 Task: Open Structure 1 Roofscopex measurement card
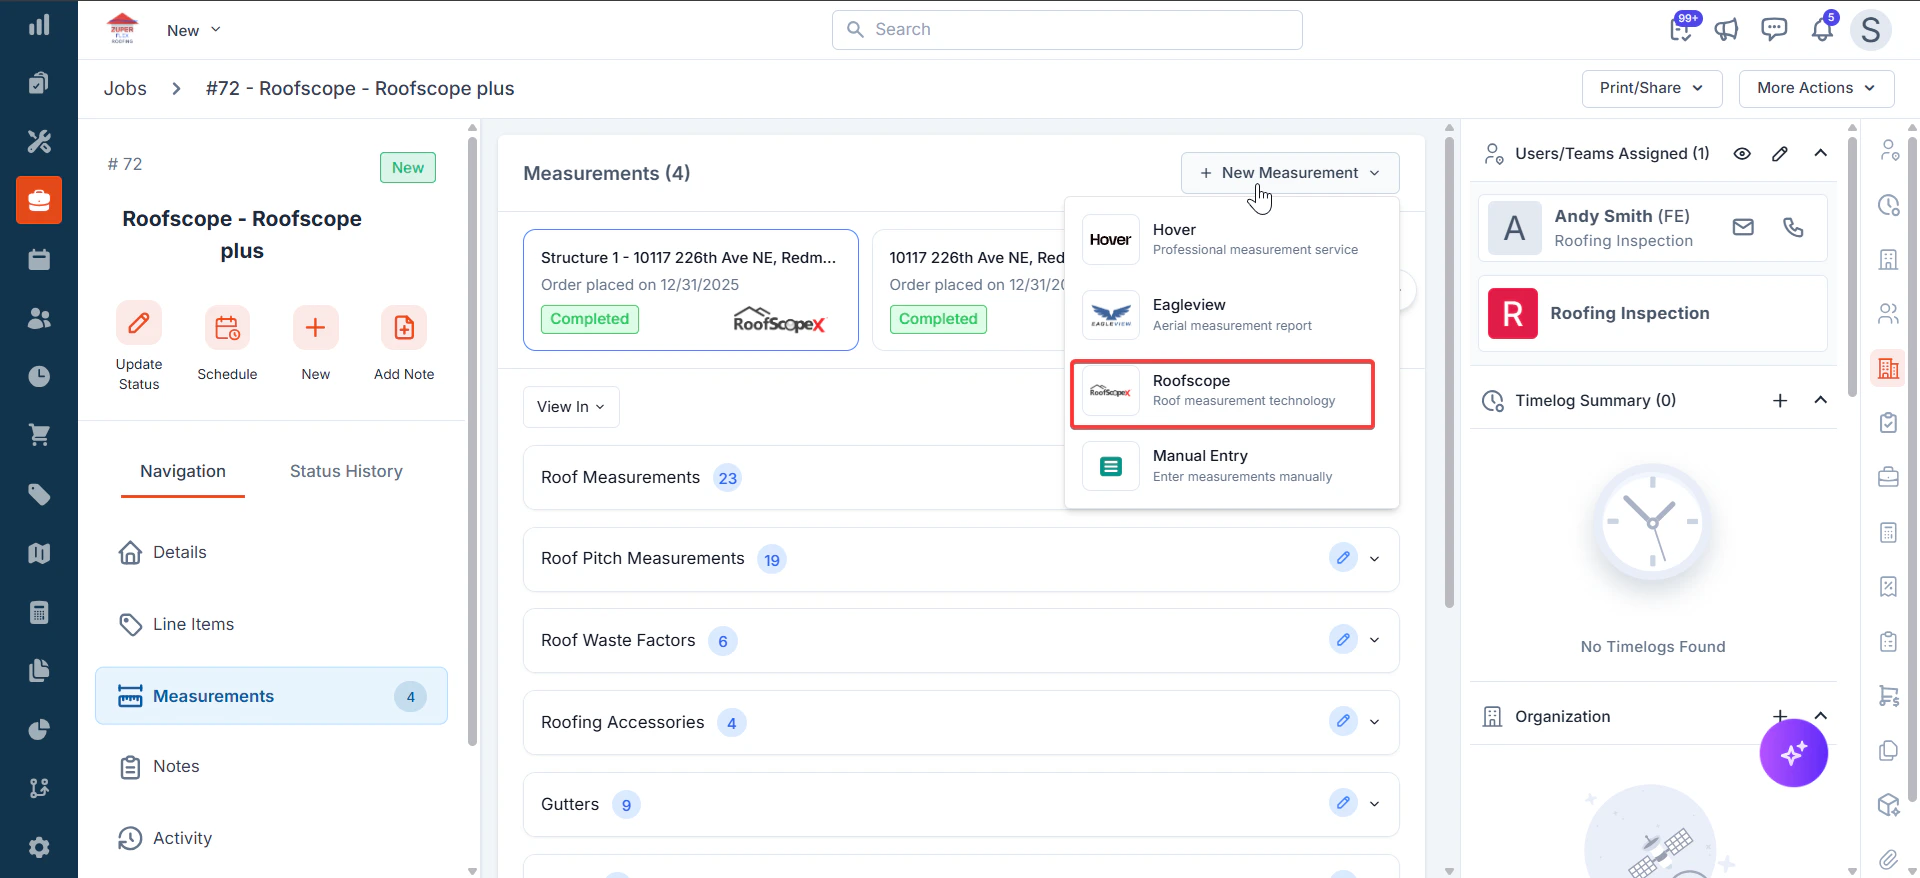tap(691, 290)
